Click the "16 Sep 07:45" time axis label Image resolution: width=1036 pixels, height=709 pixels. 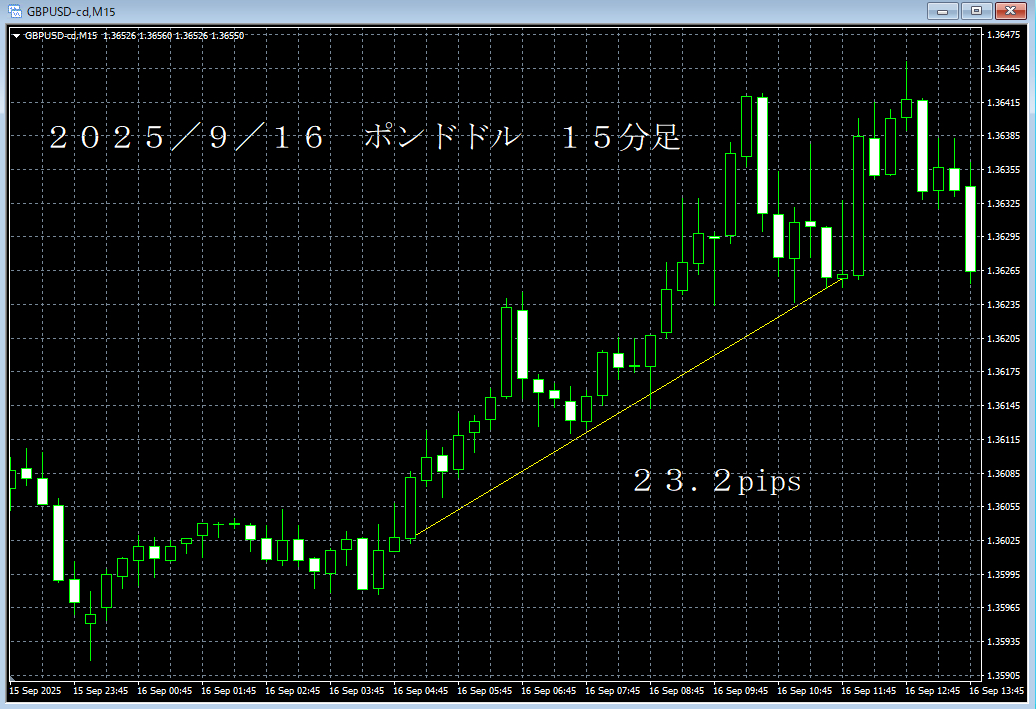tap(613, 690)
